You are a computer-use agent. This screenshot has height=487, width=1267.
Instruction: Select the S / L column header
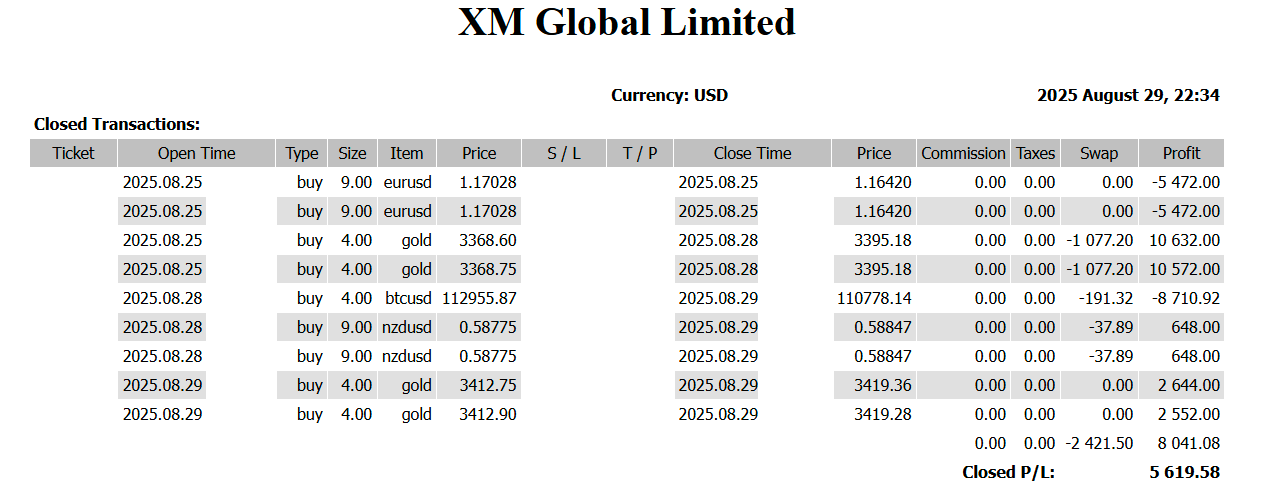564,153
